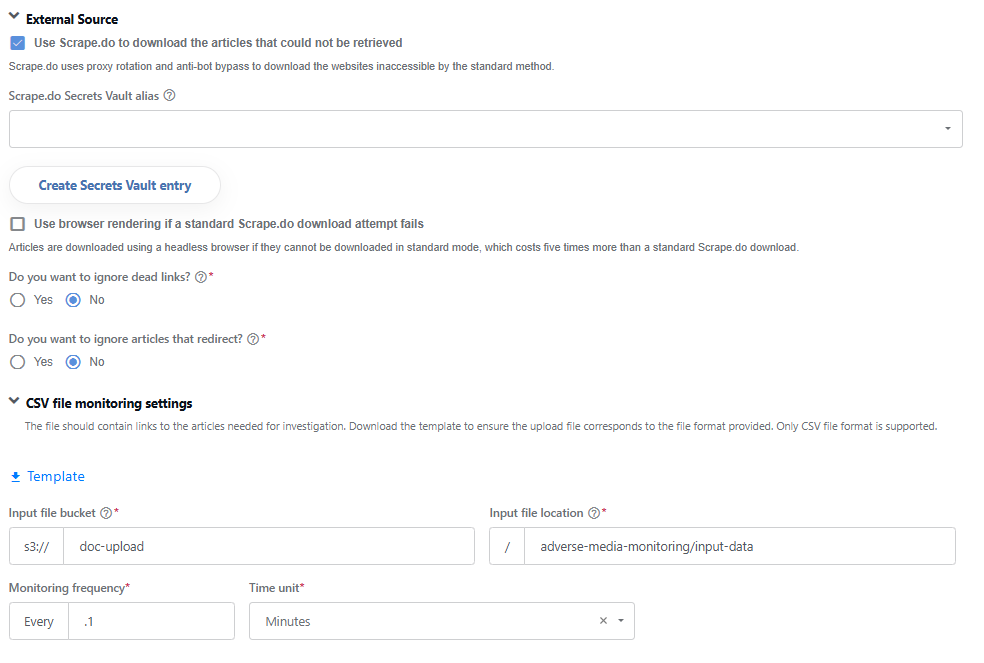Screen dimensions: 984x663
Task: Choose Yes for ignore redirecting articles
Action: 18,362
